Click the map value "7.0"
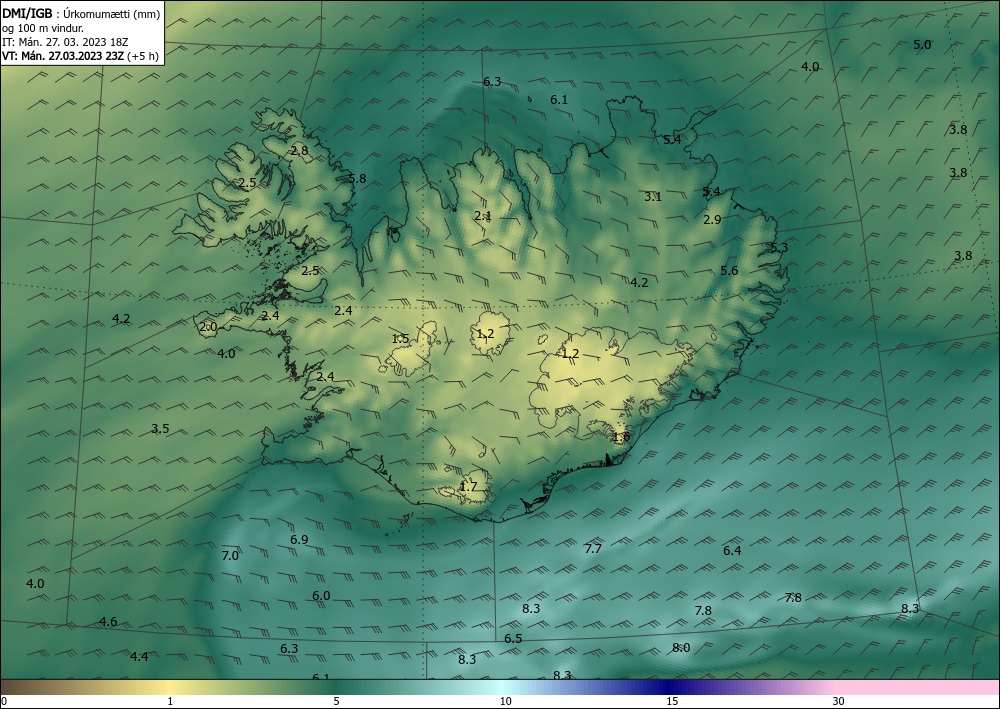This screenshot has width=1000, height=709. 230,556
